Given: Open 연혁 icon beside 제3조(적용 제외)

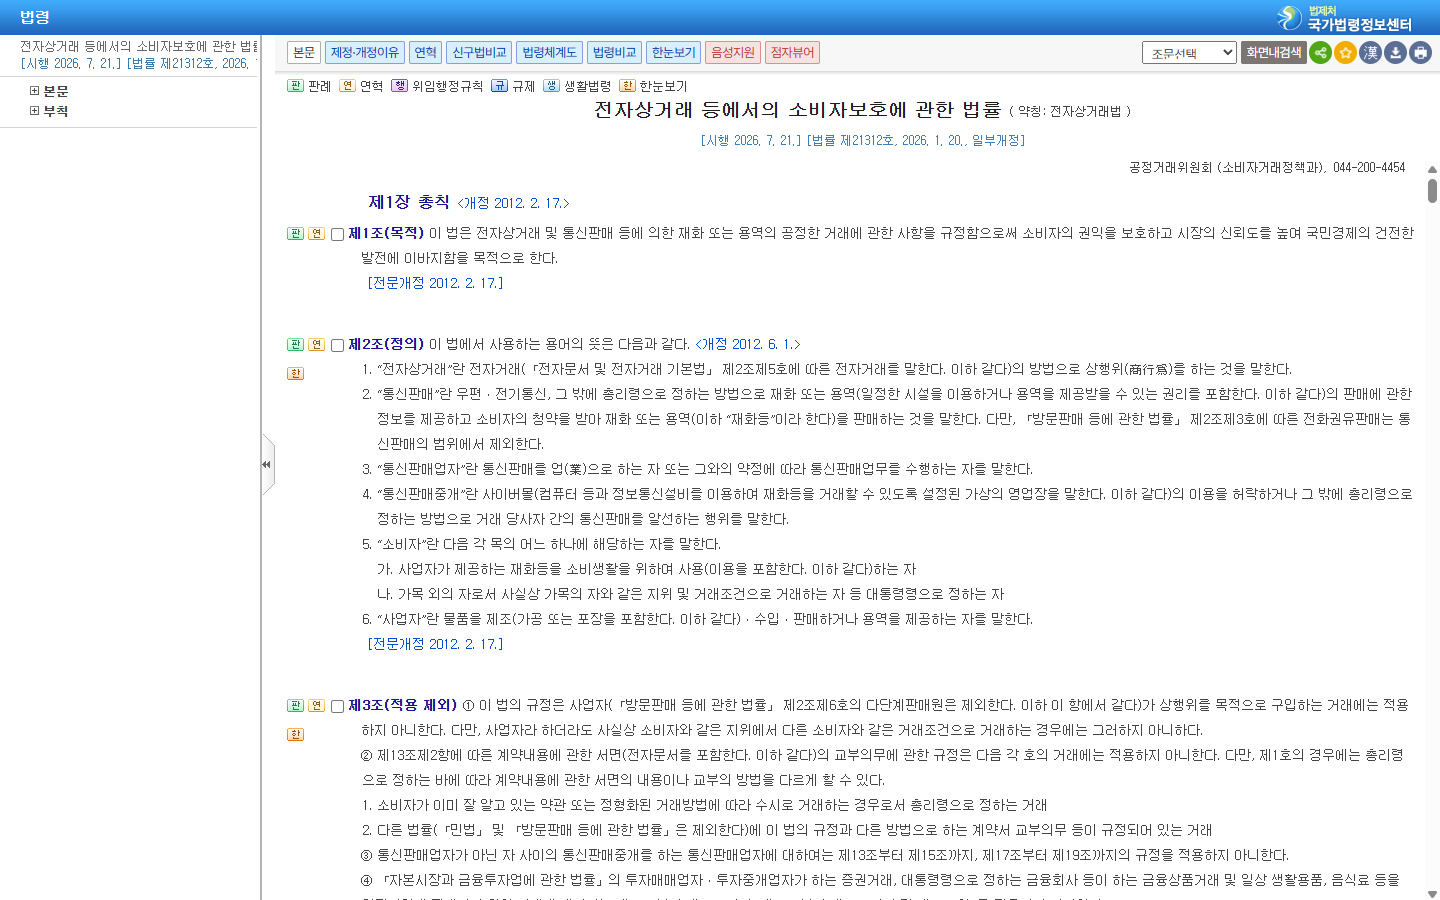Looking at the screenshot, I should [316, 705].
